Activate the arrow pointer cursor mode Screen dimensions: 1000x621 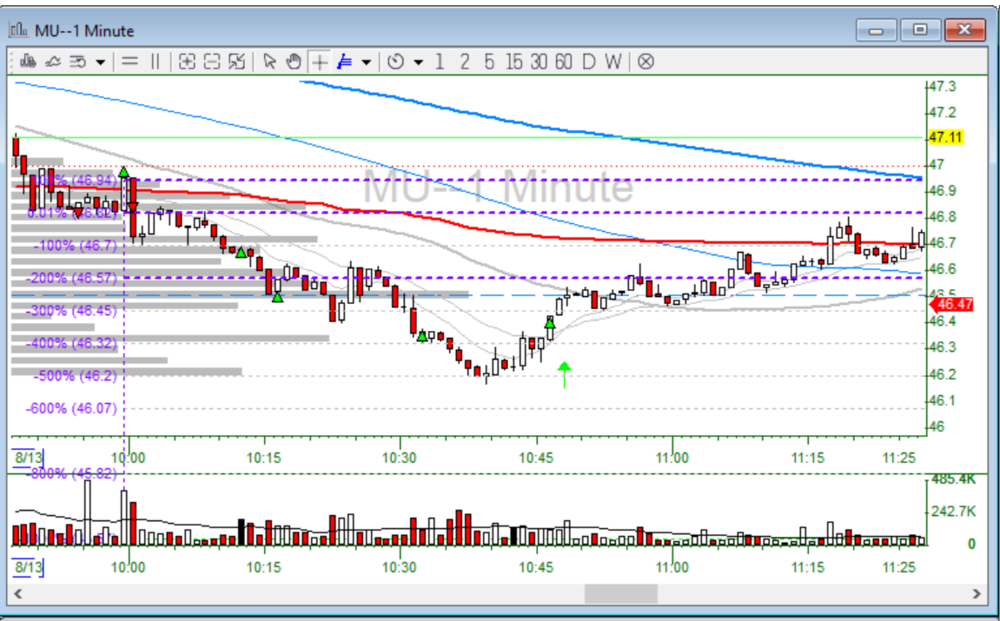point(269,61)
